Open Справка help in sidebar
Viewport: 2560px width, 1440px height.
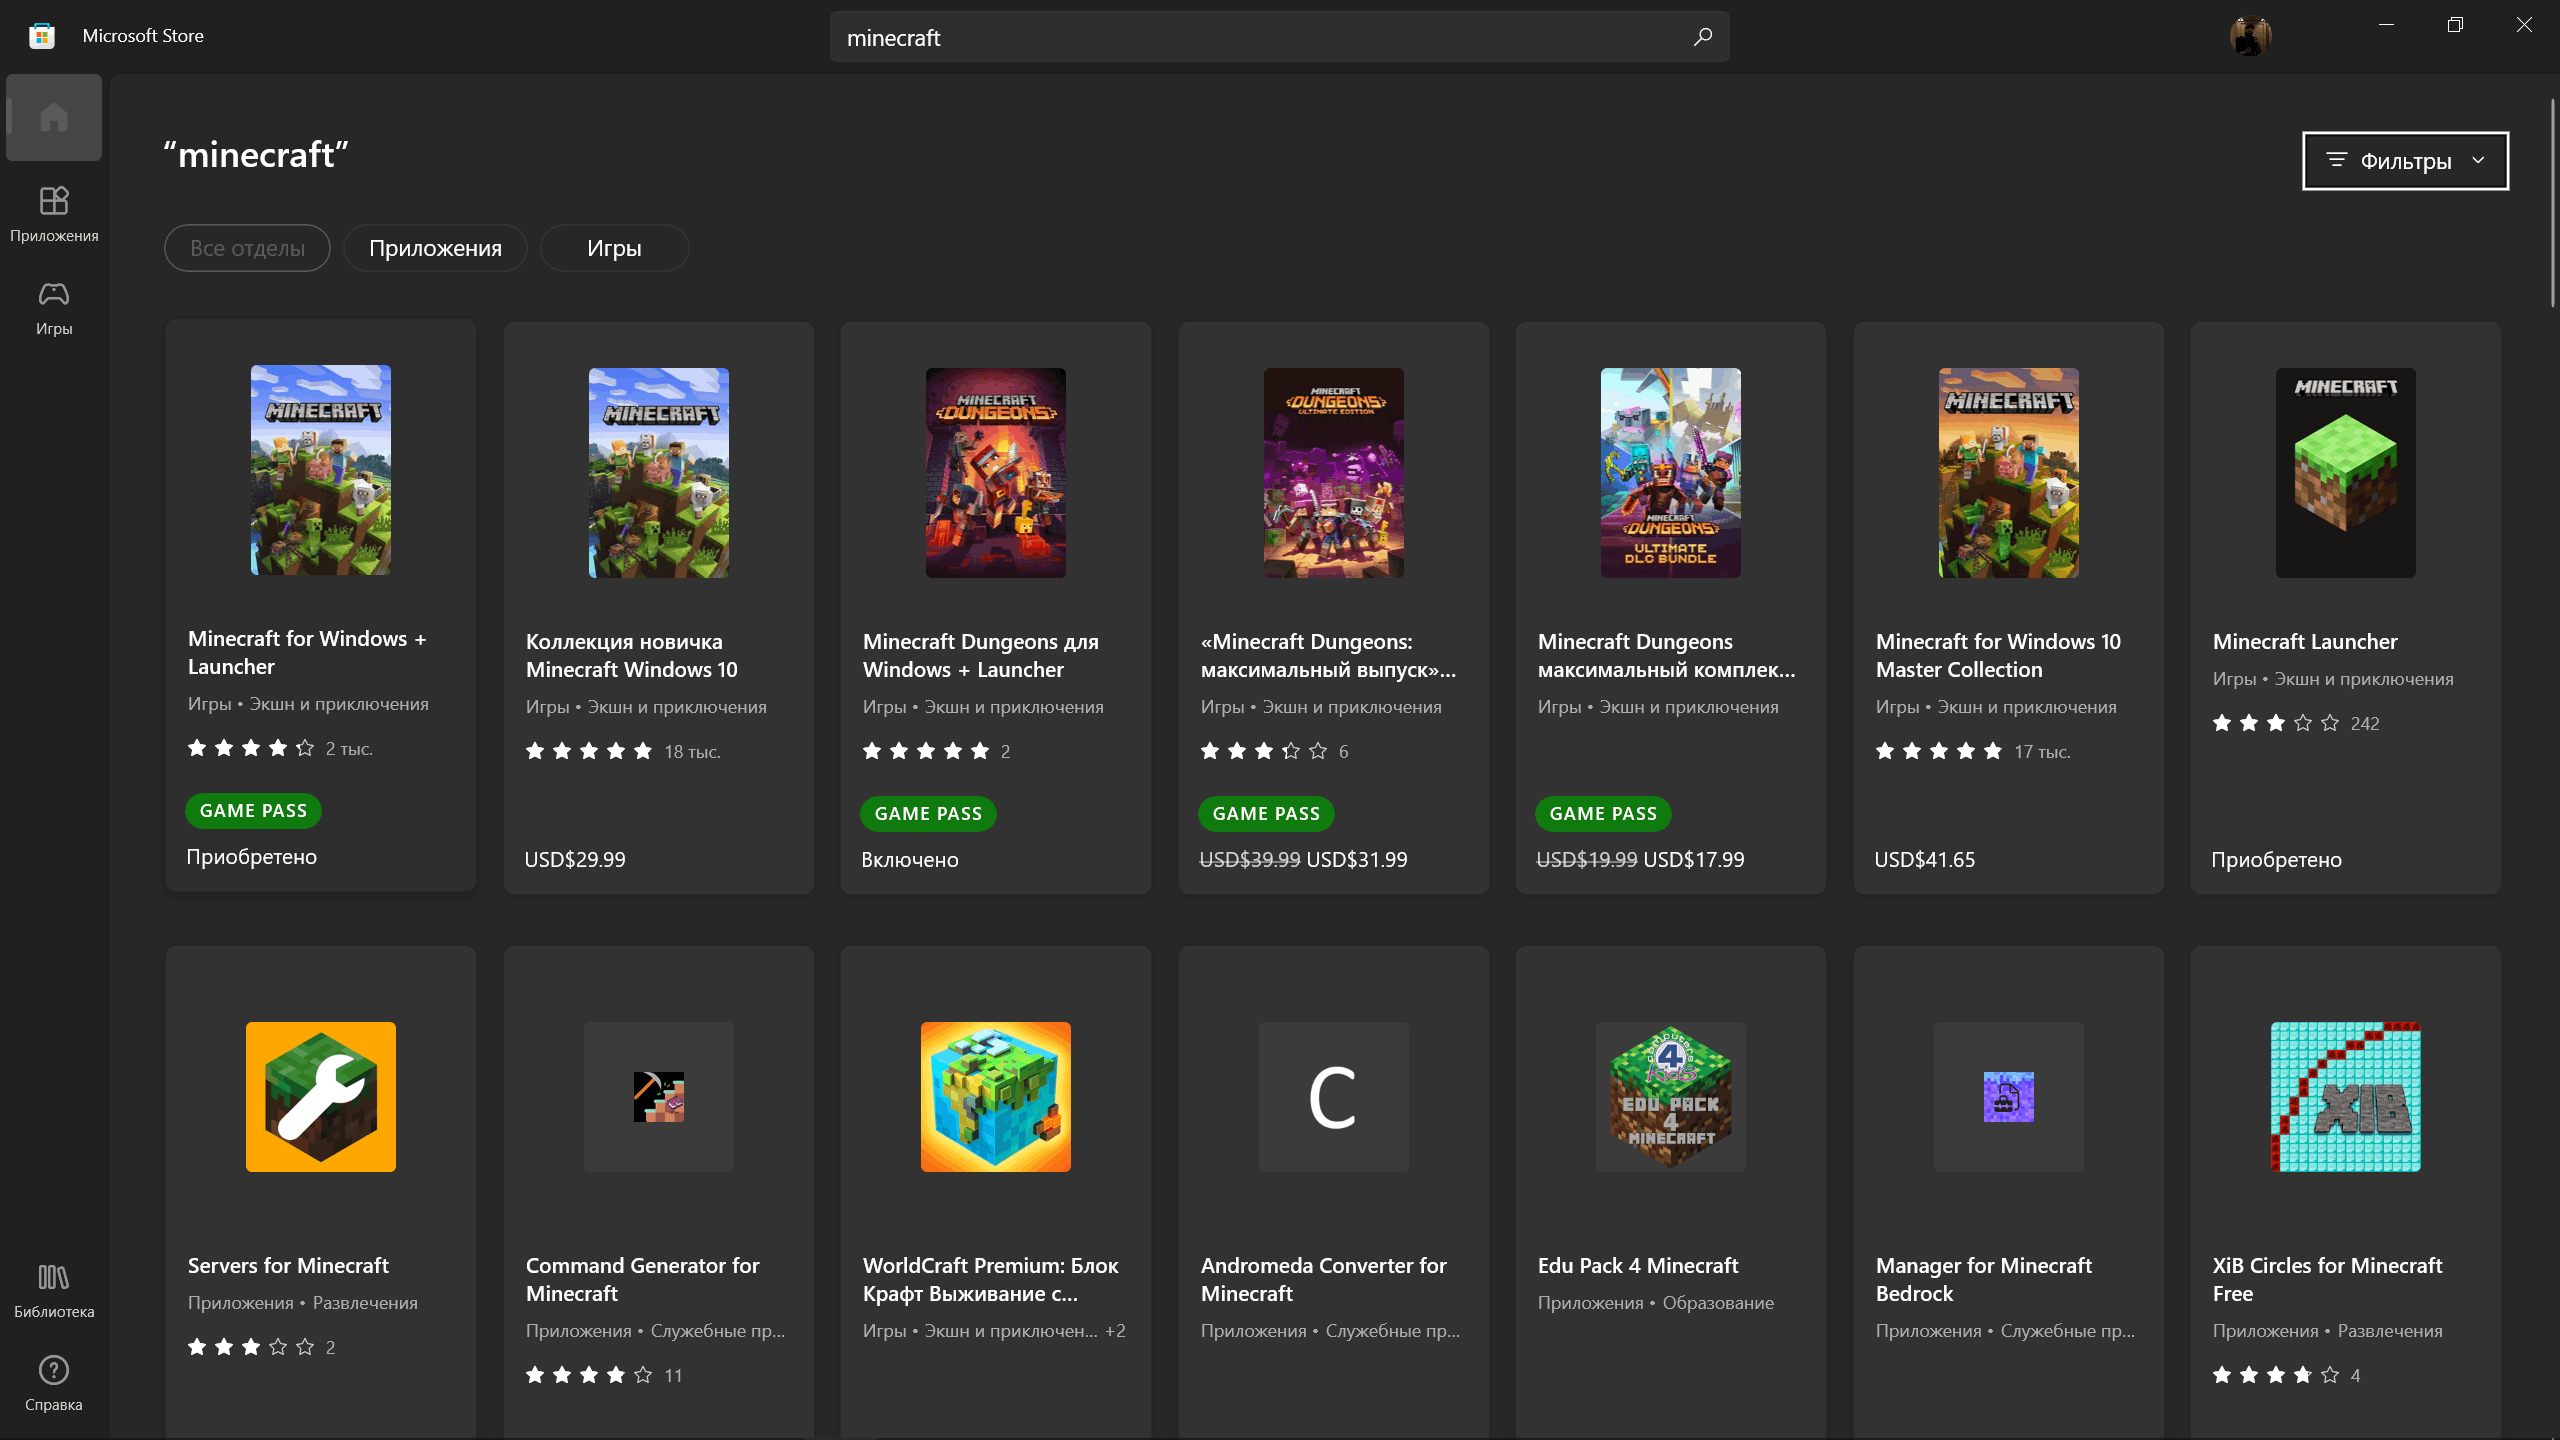click(54, 1383)
